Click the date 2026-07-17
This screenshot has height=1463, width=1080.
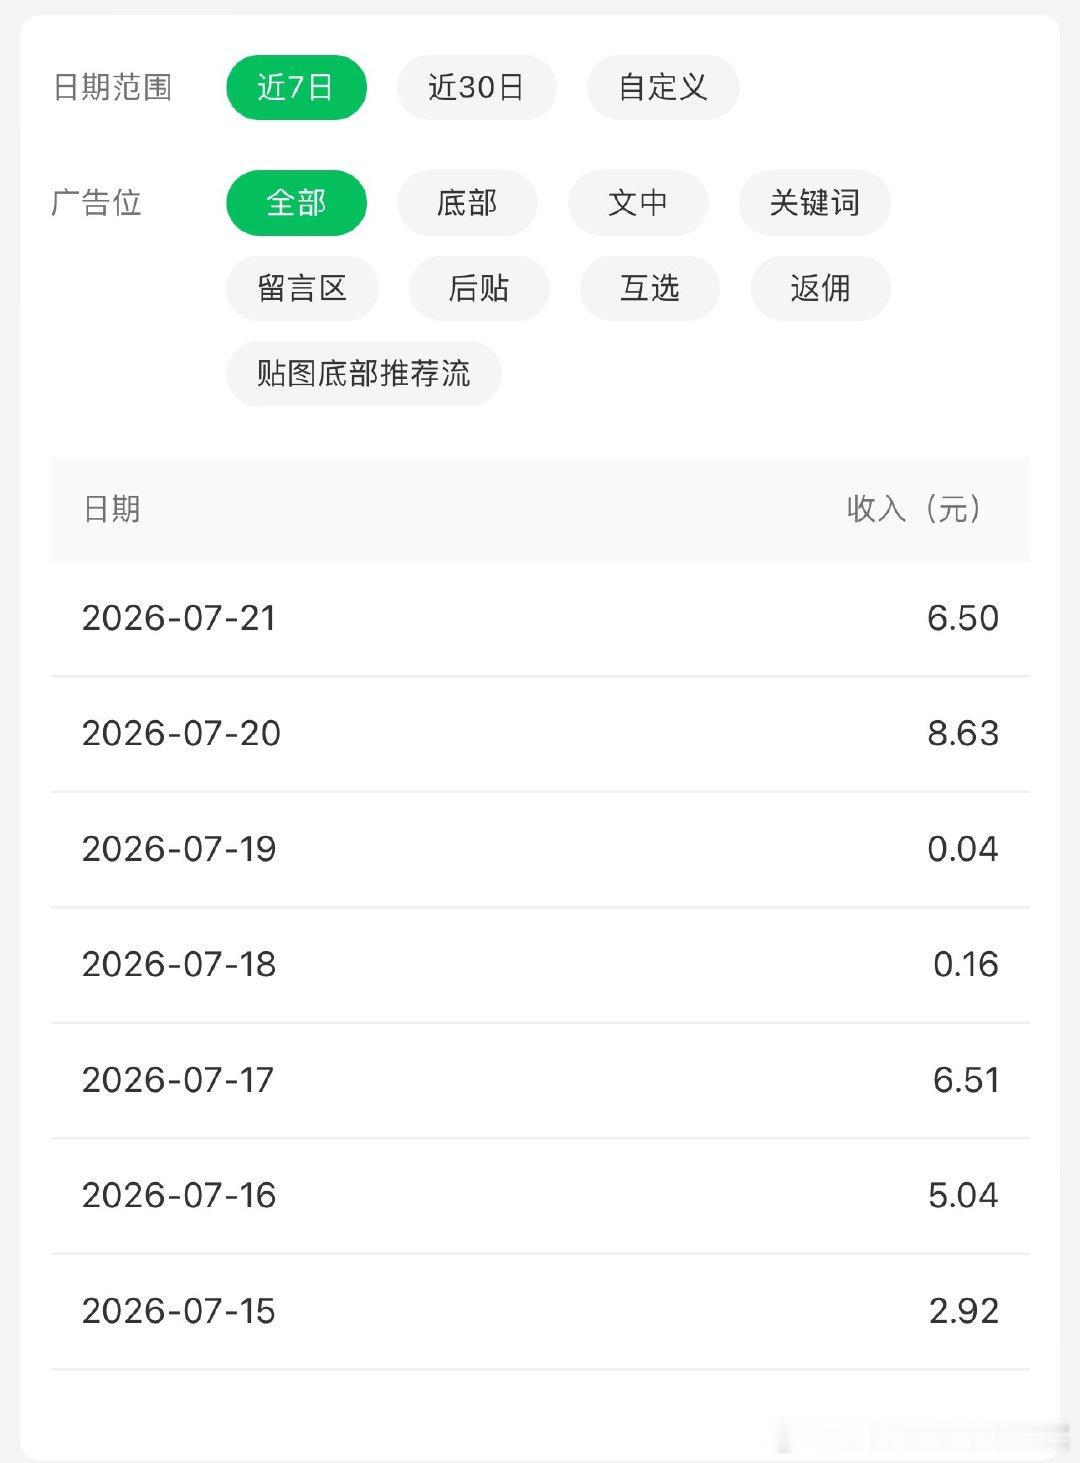click(178, 1080)
